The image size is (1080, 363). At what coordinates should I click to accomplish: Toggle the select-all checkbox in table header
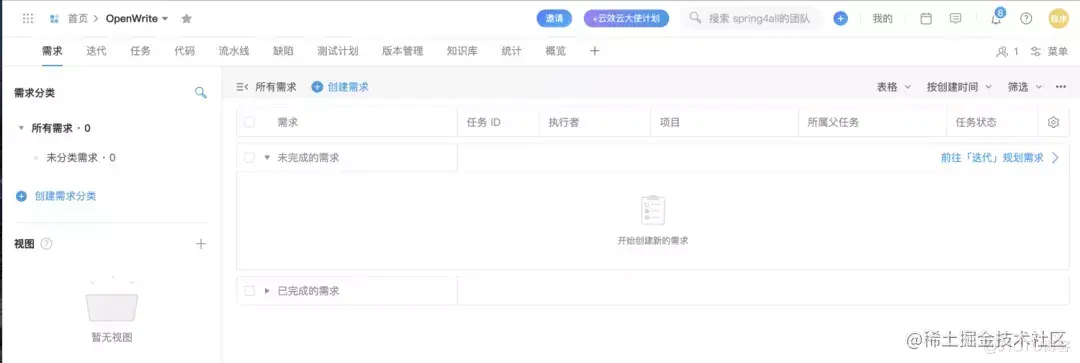249,123
